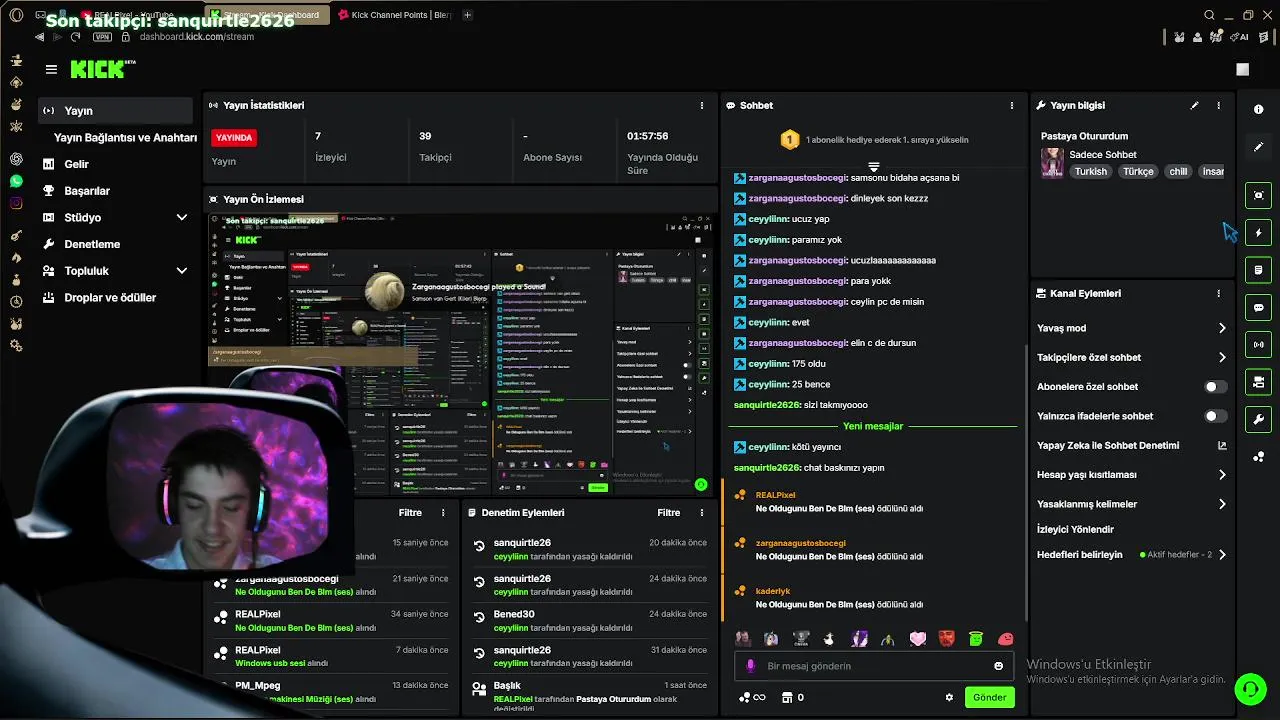The image size is (1280, 720).
Task: Open WhatsApp from the browser sidebar
Action: pyautogui.click(x=16, y=181)
